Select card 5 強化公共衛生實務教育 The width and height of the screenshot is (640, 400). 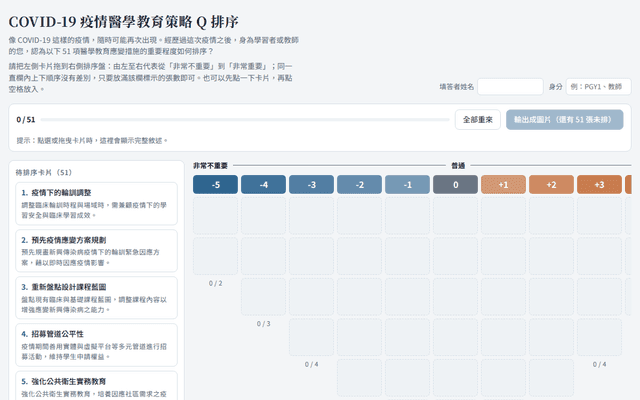[x=96, y=386]
